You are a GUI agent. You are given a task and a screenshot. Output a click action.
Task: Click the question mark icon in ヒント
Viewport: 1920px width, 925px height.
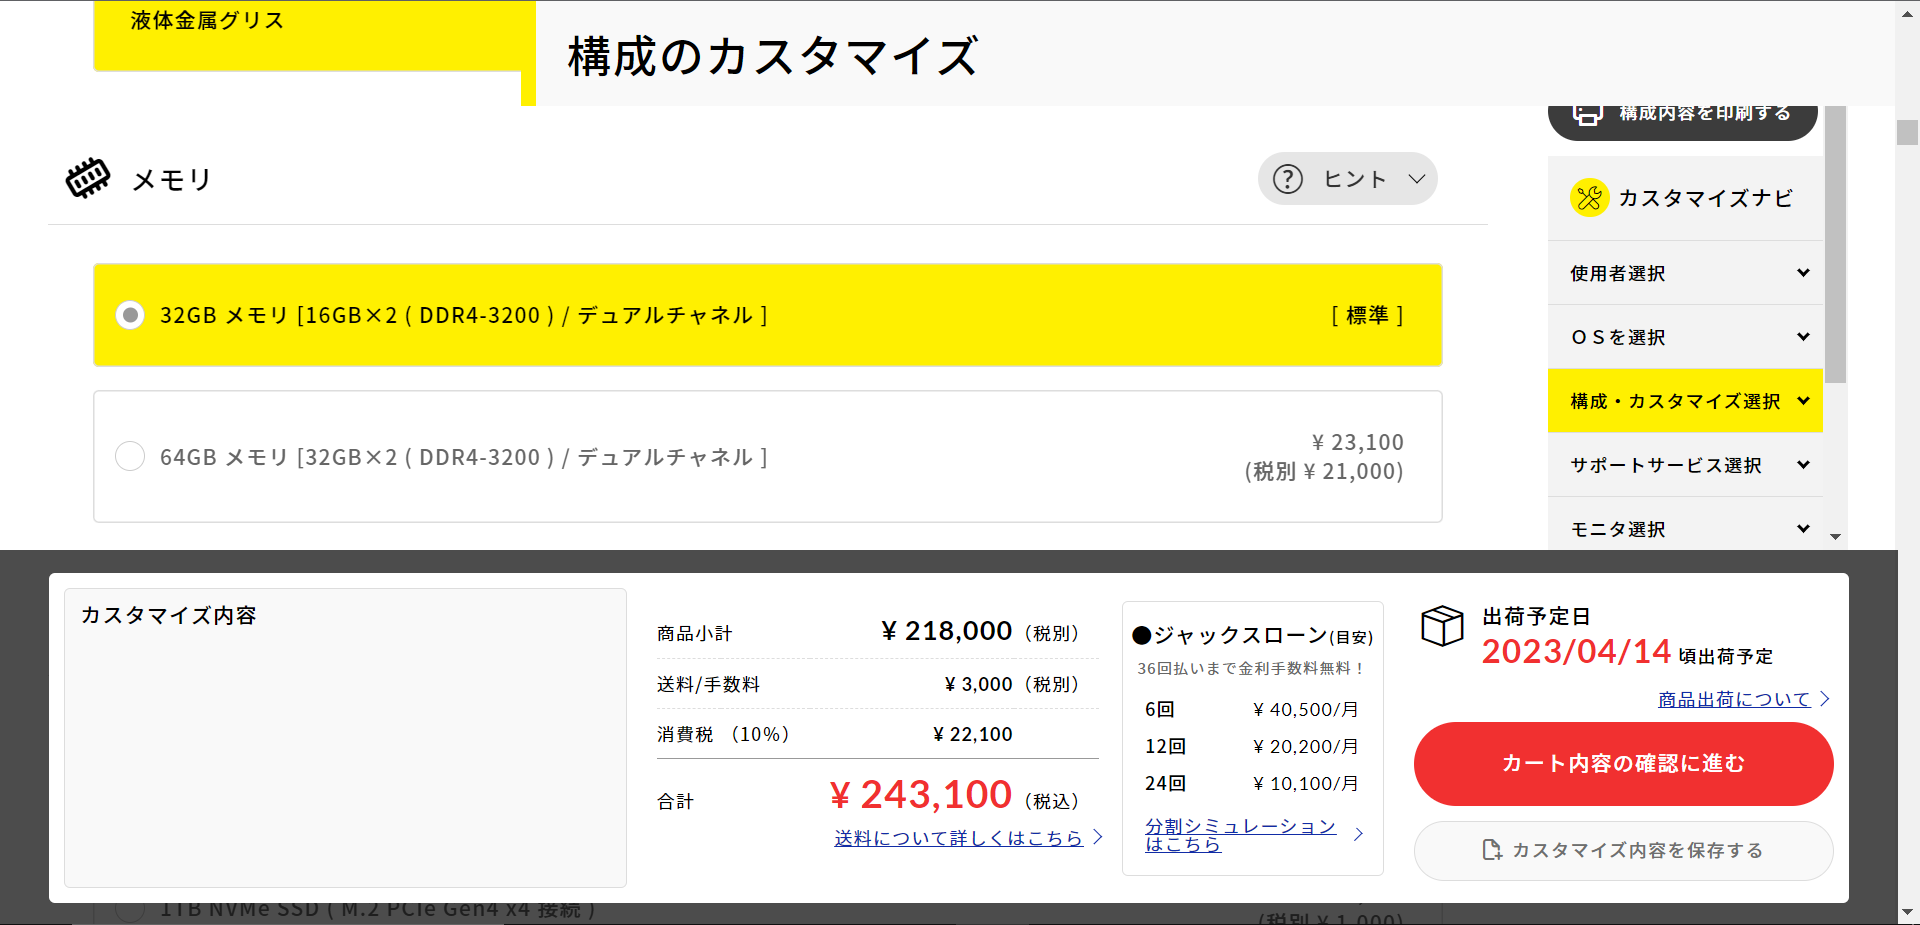[x=1288, y=178]
